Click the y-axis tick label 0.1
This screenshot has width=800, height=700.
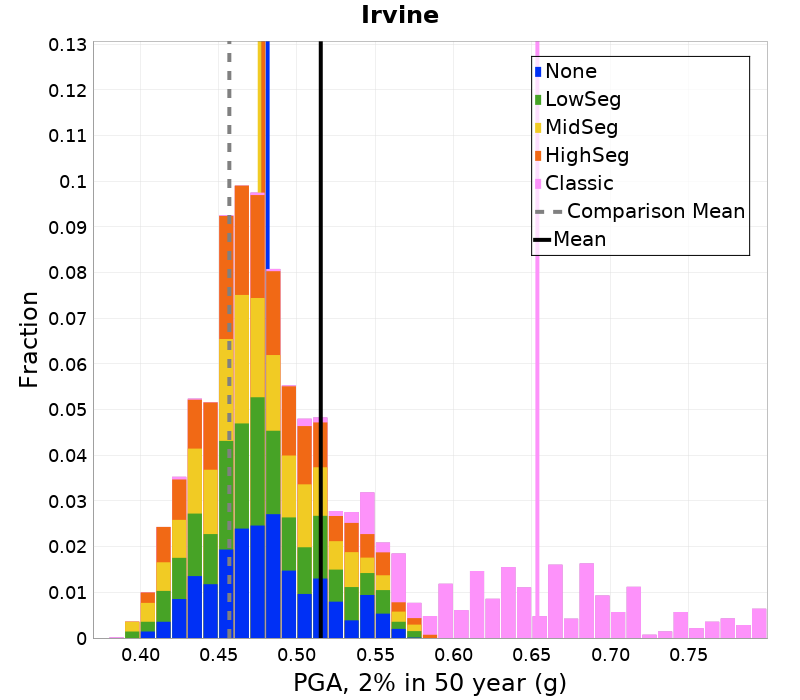point(73,182)
